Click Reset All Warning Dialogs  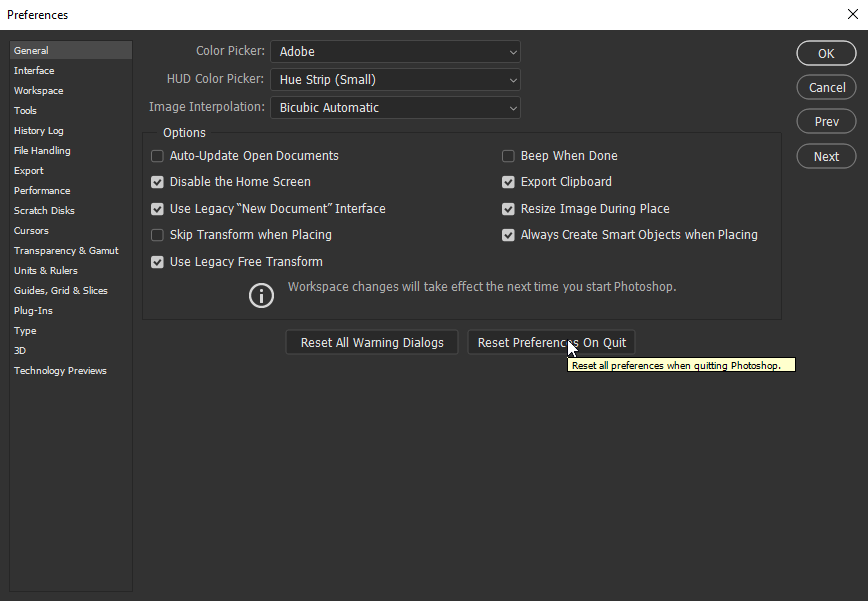(371, 342)
